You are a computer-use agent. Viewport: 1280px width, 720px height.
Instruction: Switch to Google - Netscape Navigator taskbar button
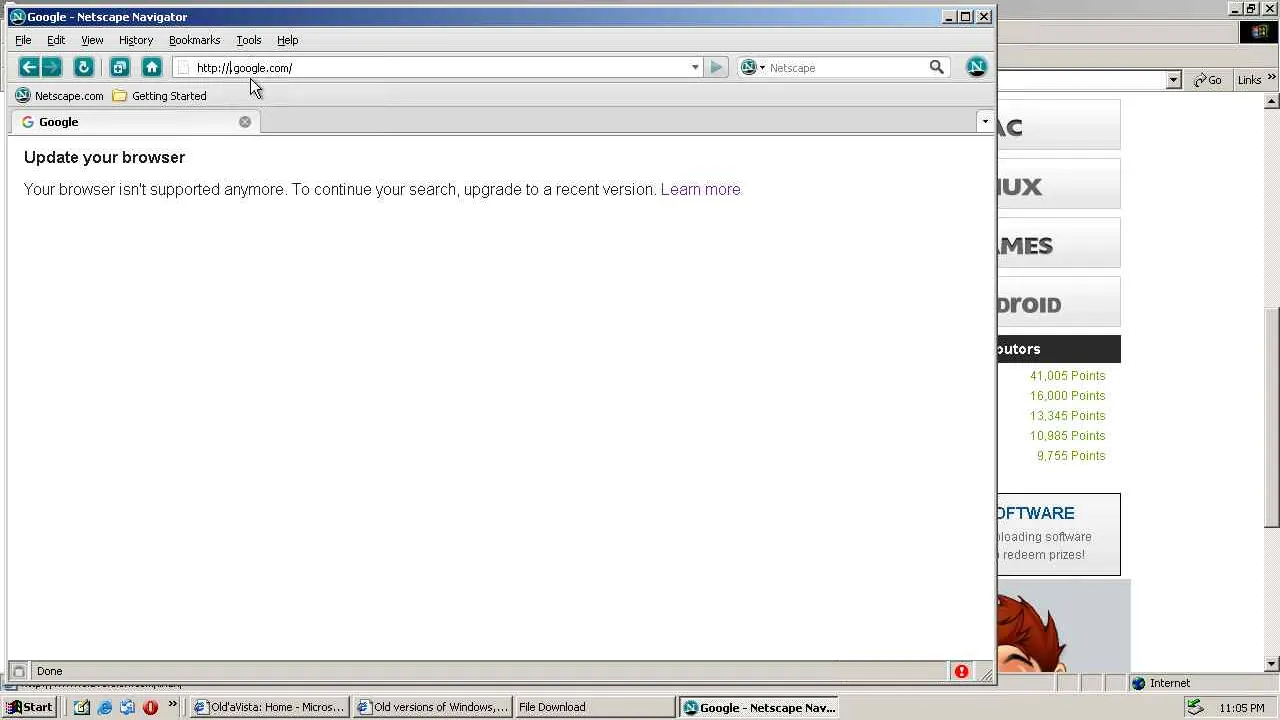pyautogui.click(x=759, y=707)
